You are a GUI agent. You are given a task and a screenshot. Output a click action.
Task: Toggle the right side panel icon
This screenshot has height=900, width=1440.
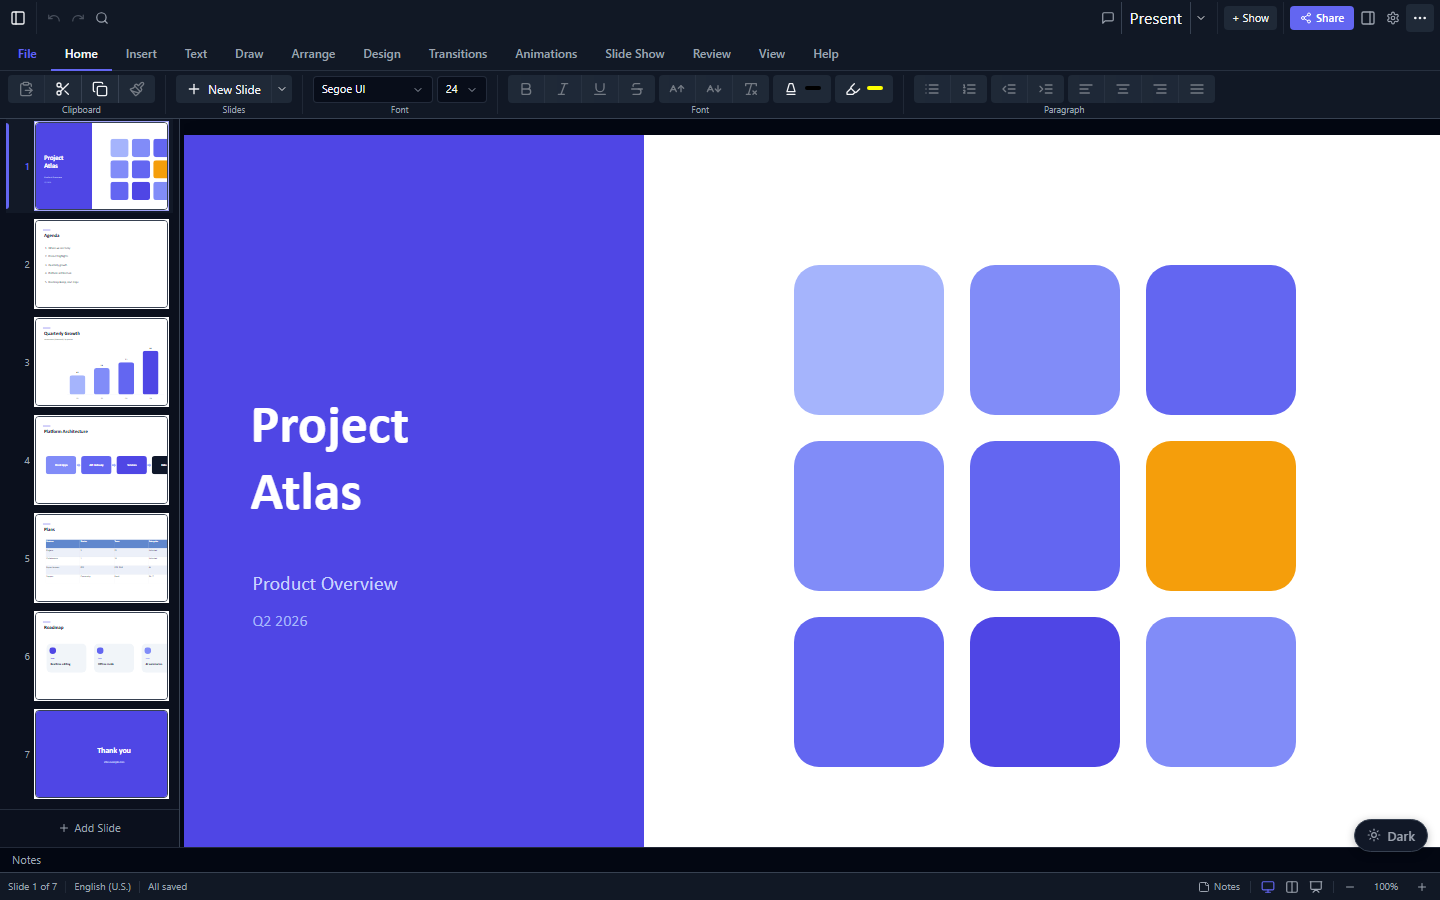tap(1368, 18)
